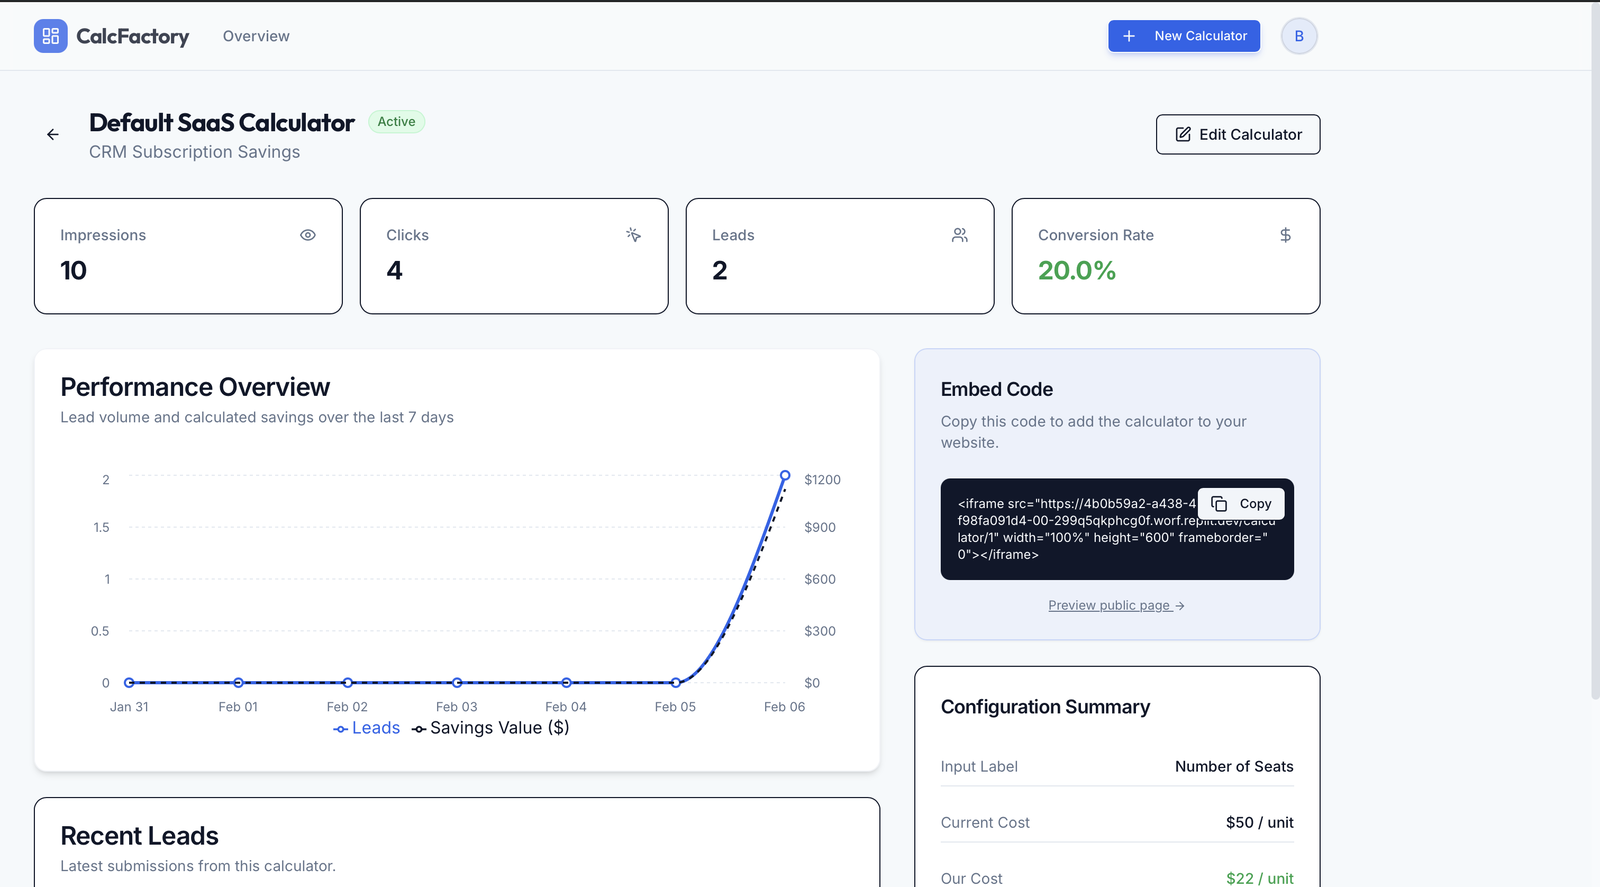1600x887 pixels.
Task: Open the Preview public page link
Action: point(1116,605)
